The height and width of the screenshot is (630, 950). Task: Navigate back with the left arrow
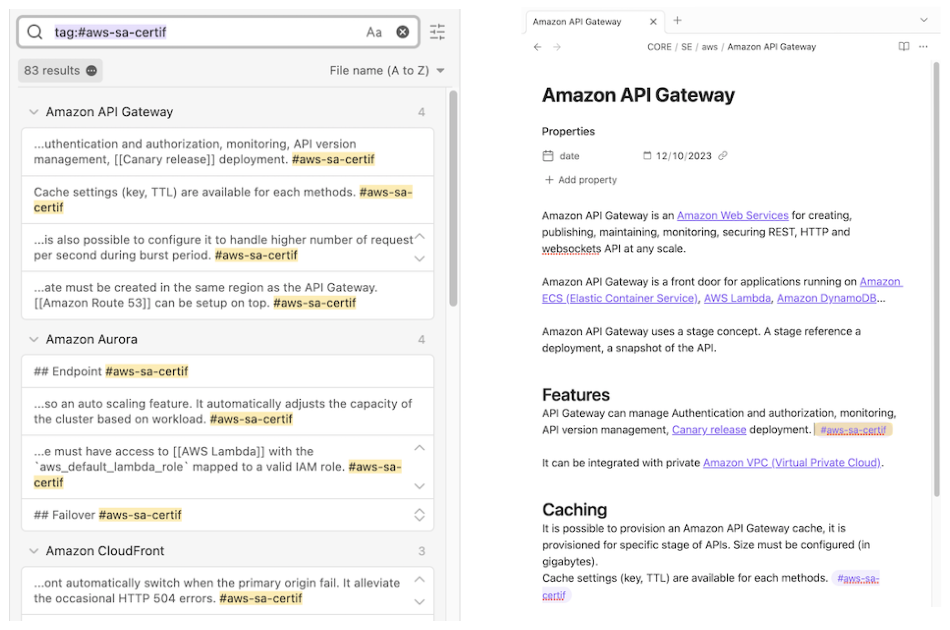click(537, 47)
